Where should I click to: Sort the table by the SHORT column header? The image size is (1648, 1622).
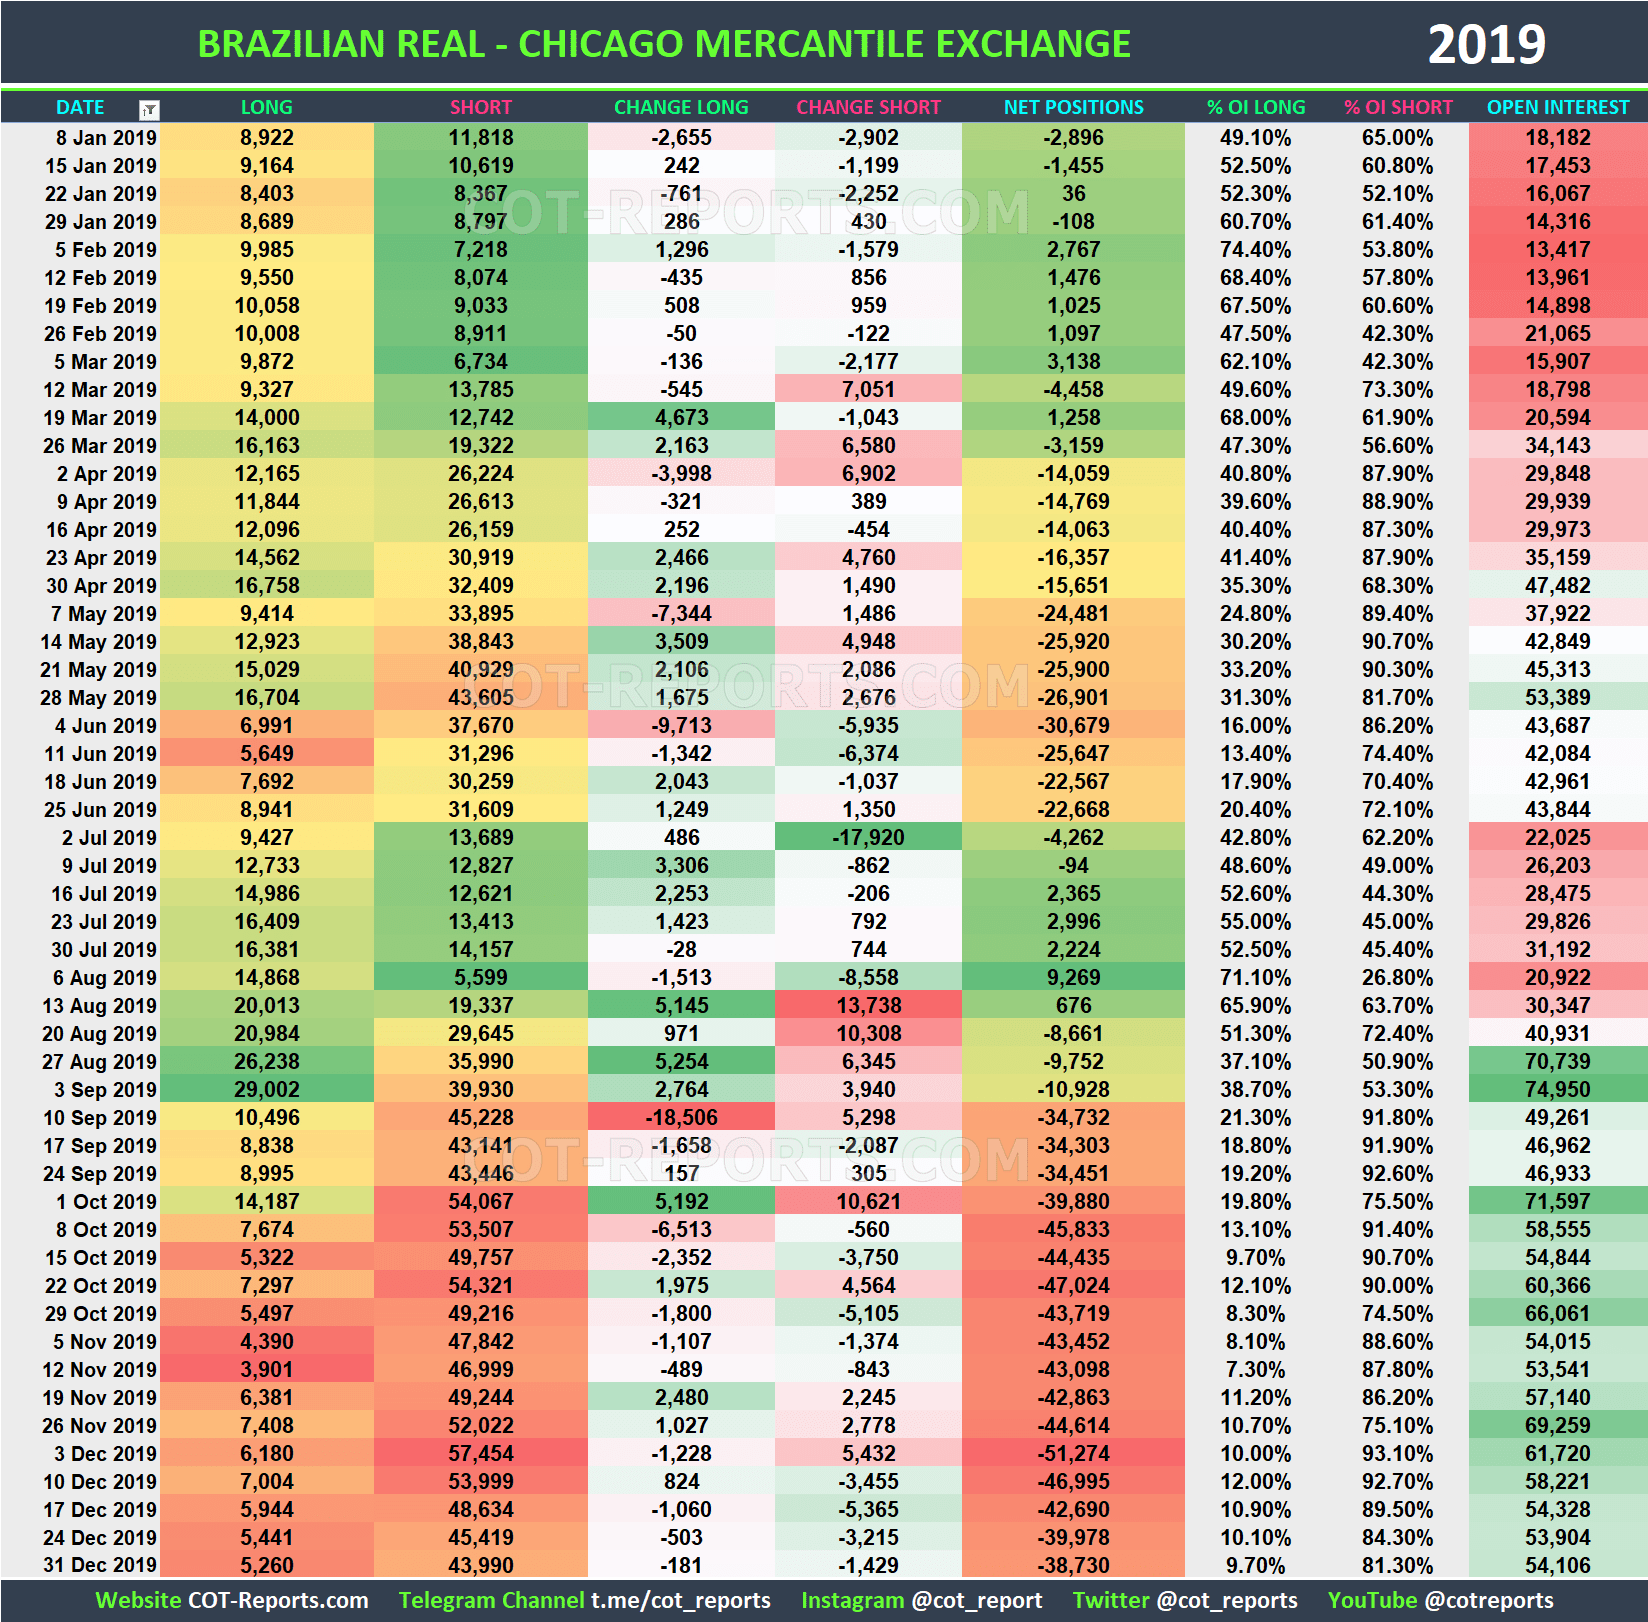(481, 107)
